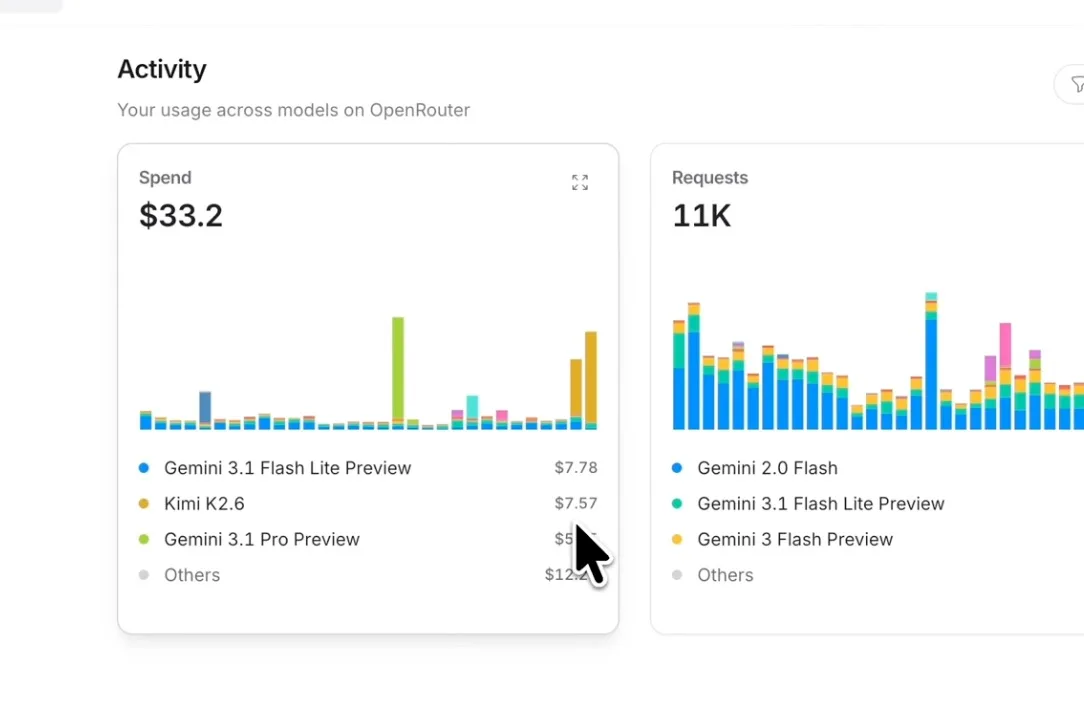Click the $33.2 Spend total
Viewport: 1084px width, 726px height.
tap(181, 215)
